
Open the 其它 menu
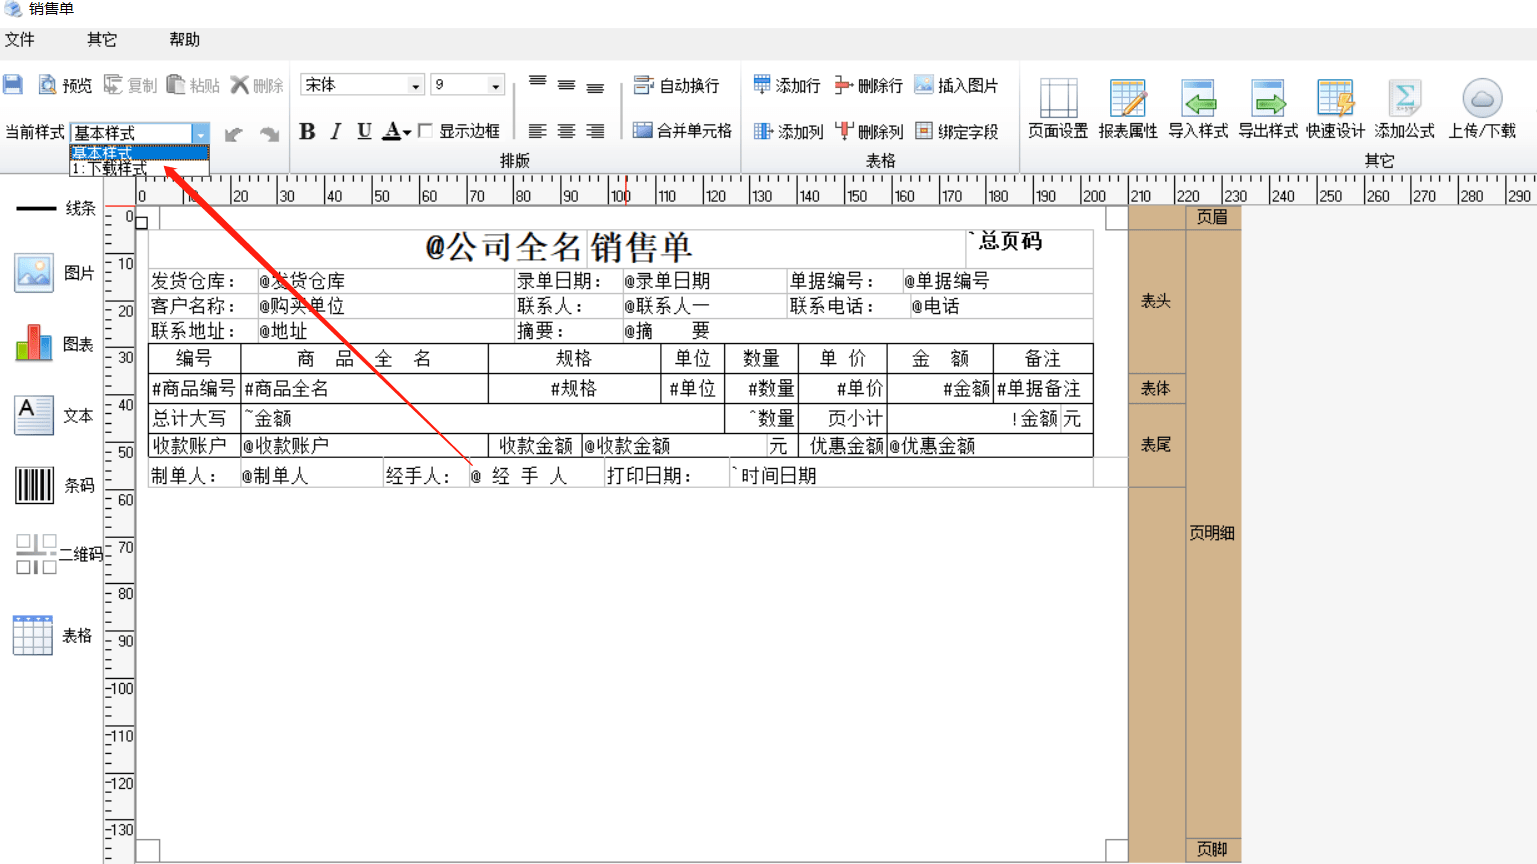click(102, 40)
